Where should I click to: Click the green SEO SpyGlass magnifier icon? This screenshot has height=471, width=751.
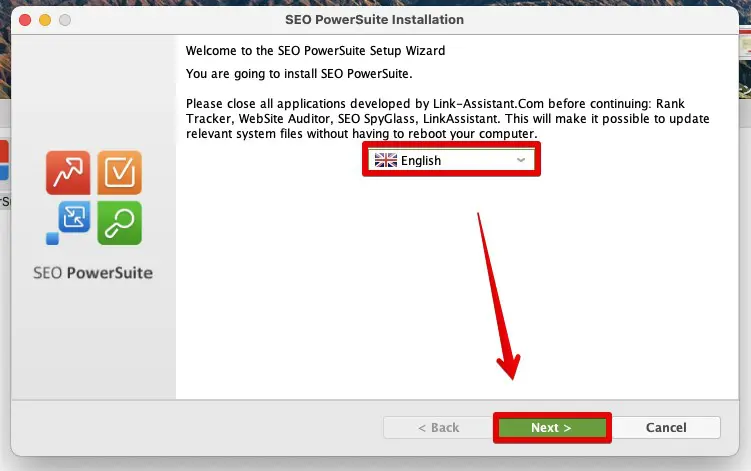coord(119,222)
